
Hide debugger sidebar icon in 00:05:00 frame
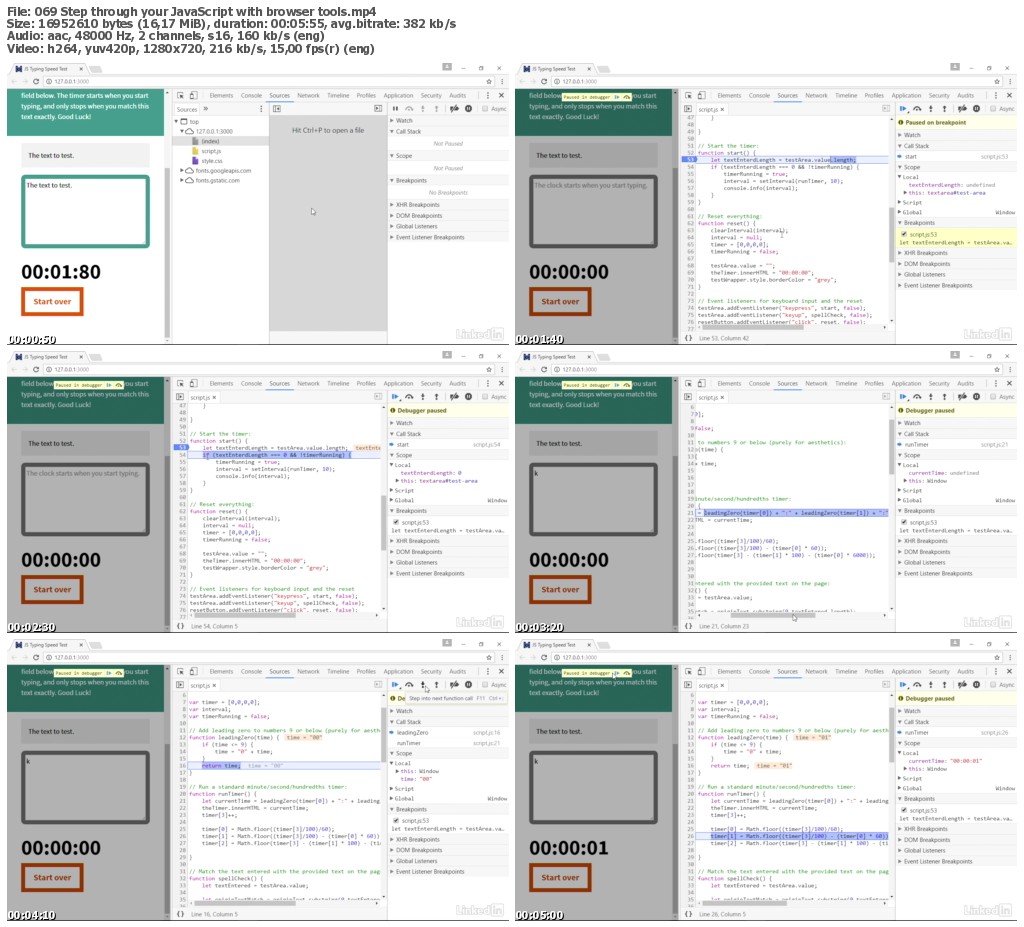tap(886, 685)
